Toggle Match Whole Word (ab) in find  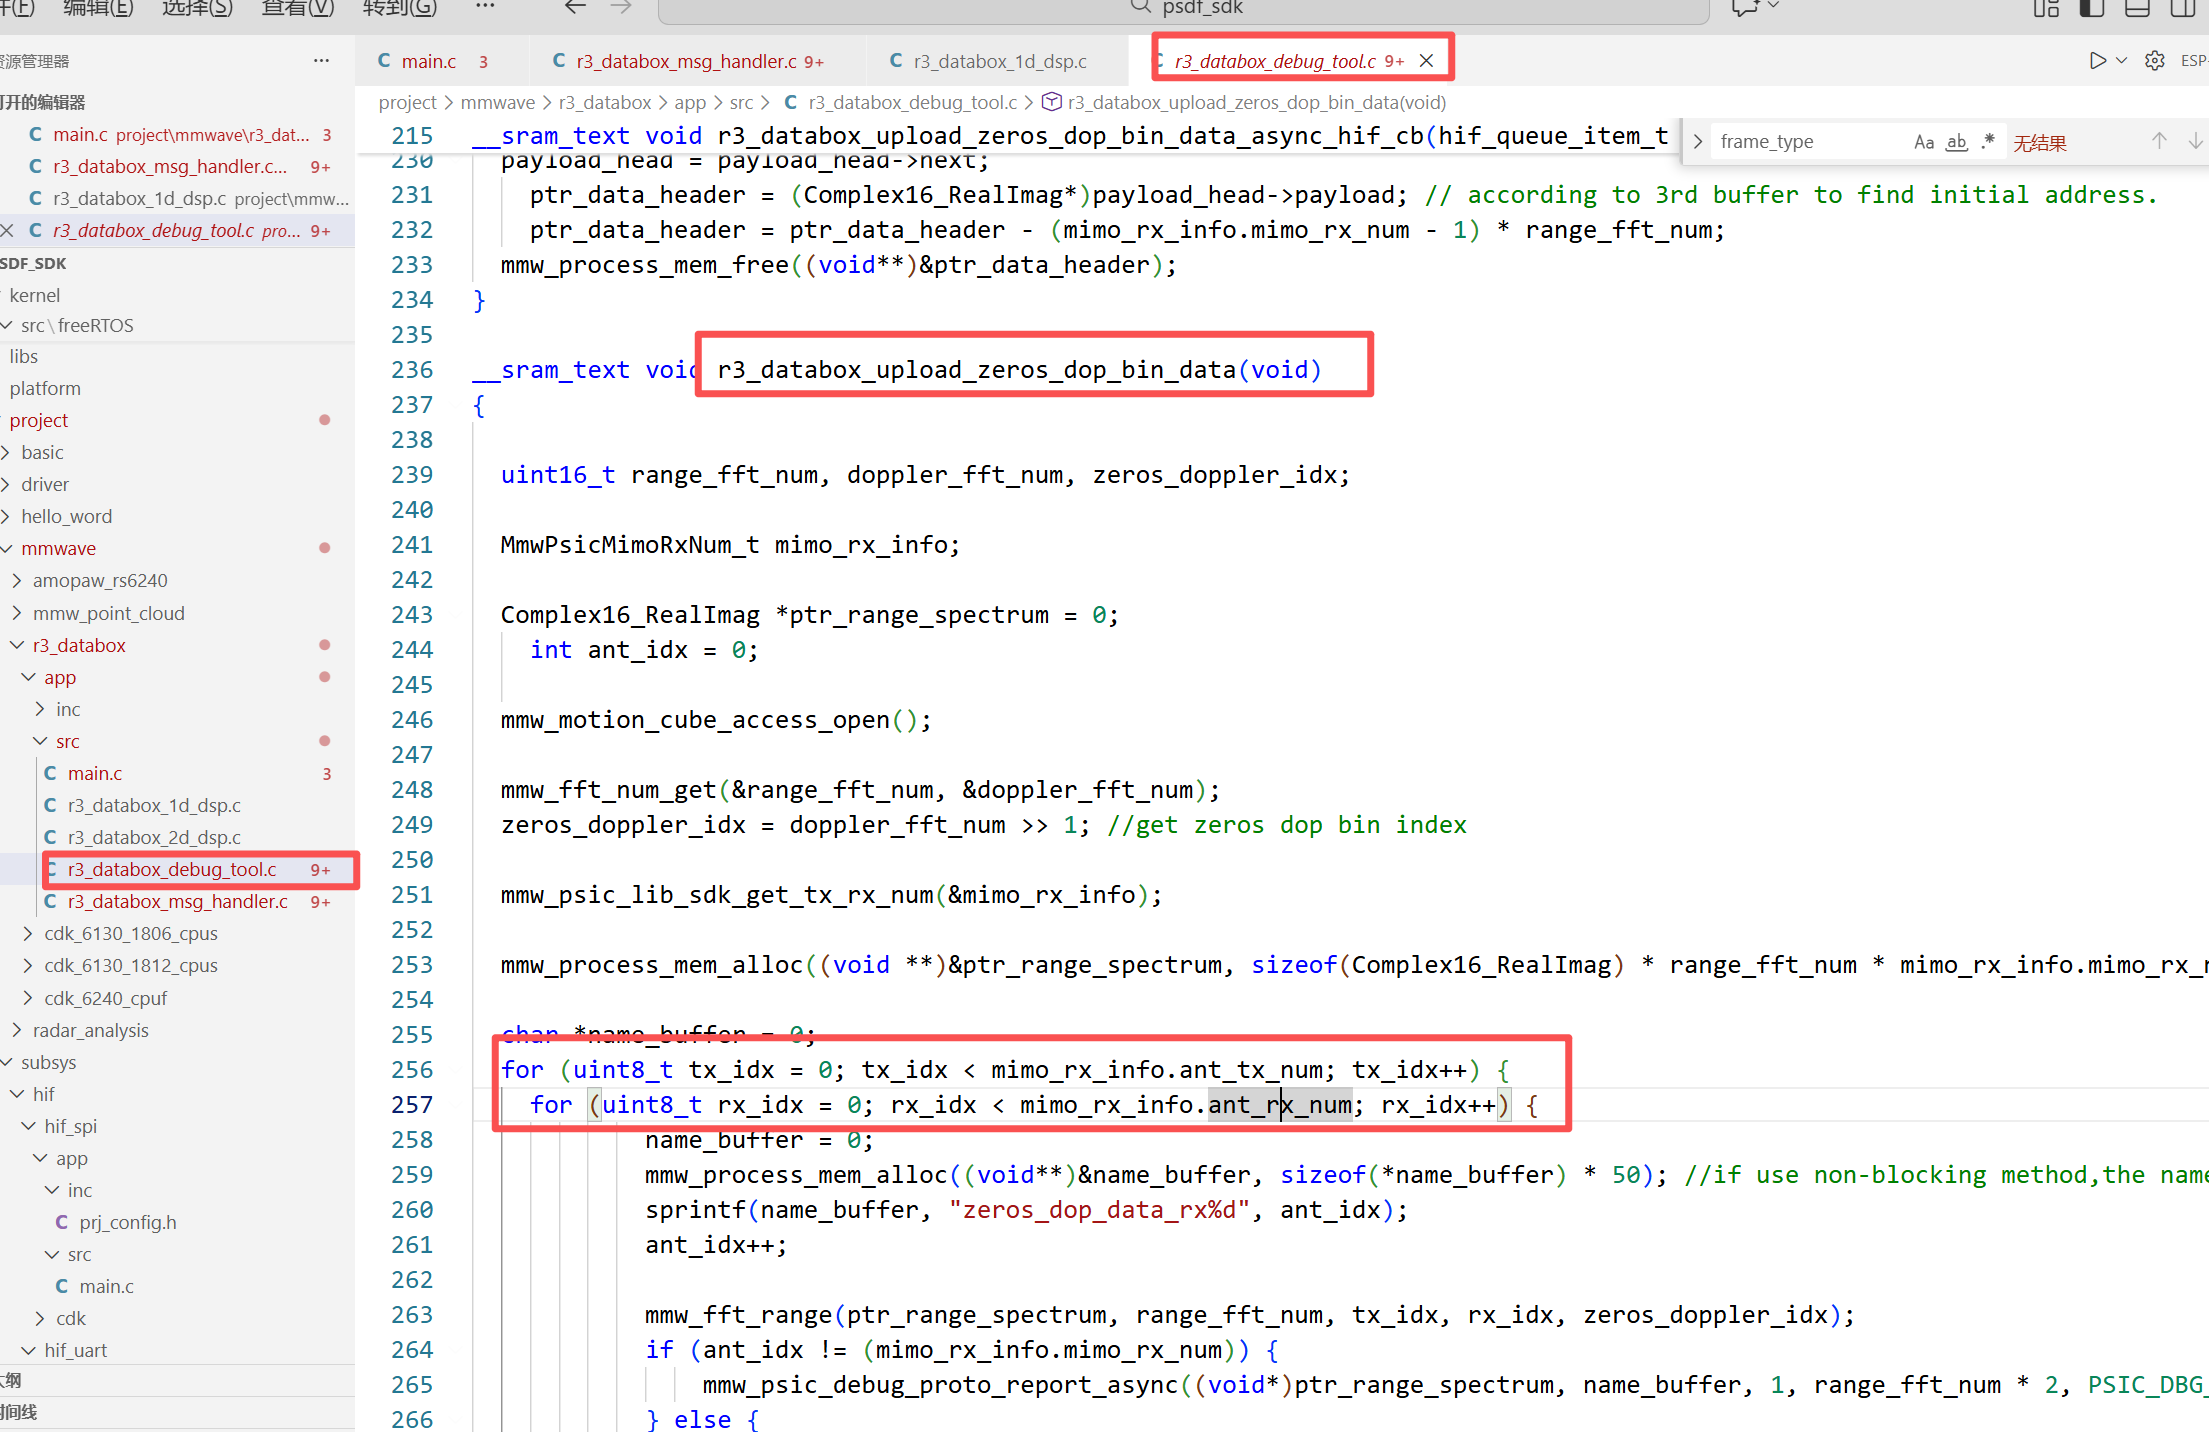(x=1956, y=142)
